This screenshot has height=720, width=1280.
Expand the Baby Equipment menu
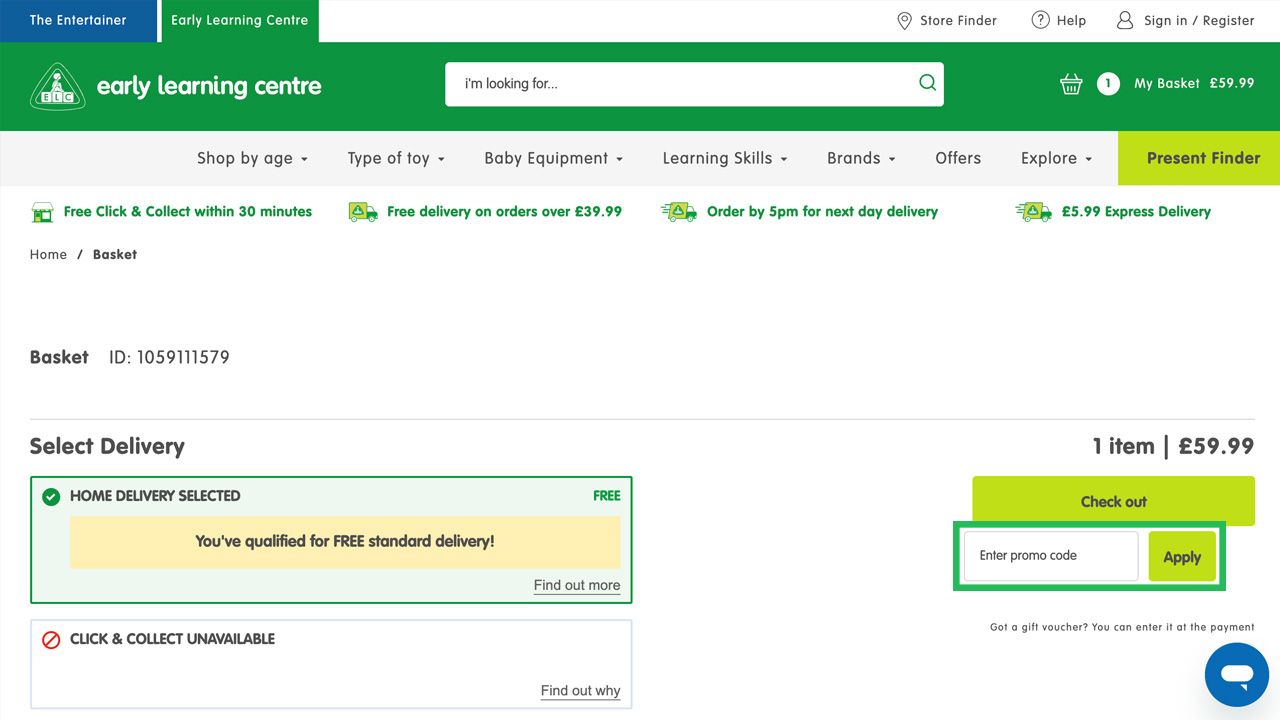click(x=554, y=158)
